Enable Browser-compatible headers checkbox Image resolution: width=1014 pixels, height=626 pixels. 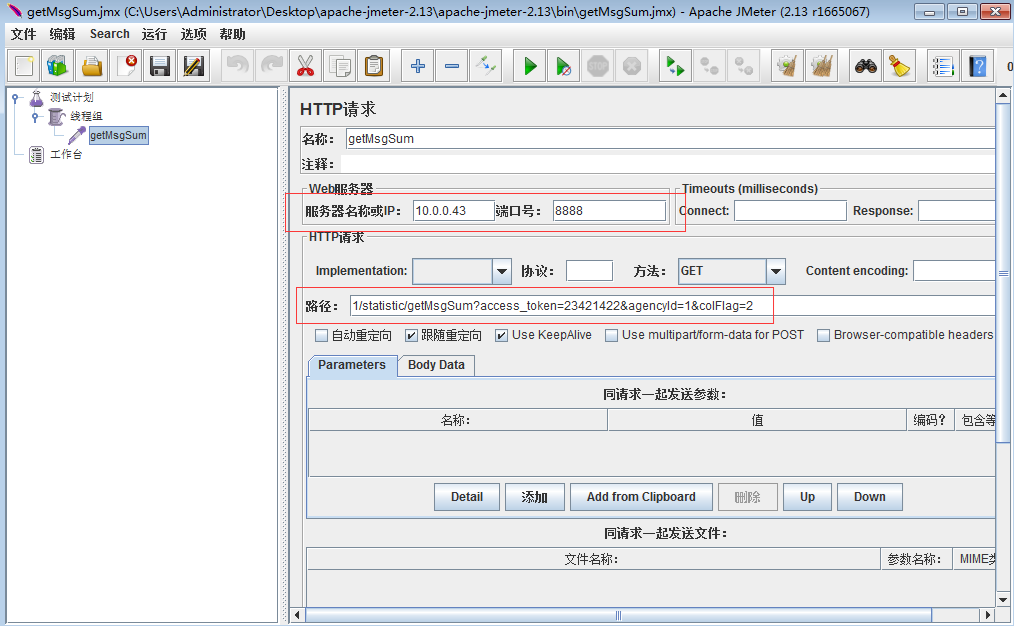823,336
